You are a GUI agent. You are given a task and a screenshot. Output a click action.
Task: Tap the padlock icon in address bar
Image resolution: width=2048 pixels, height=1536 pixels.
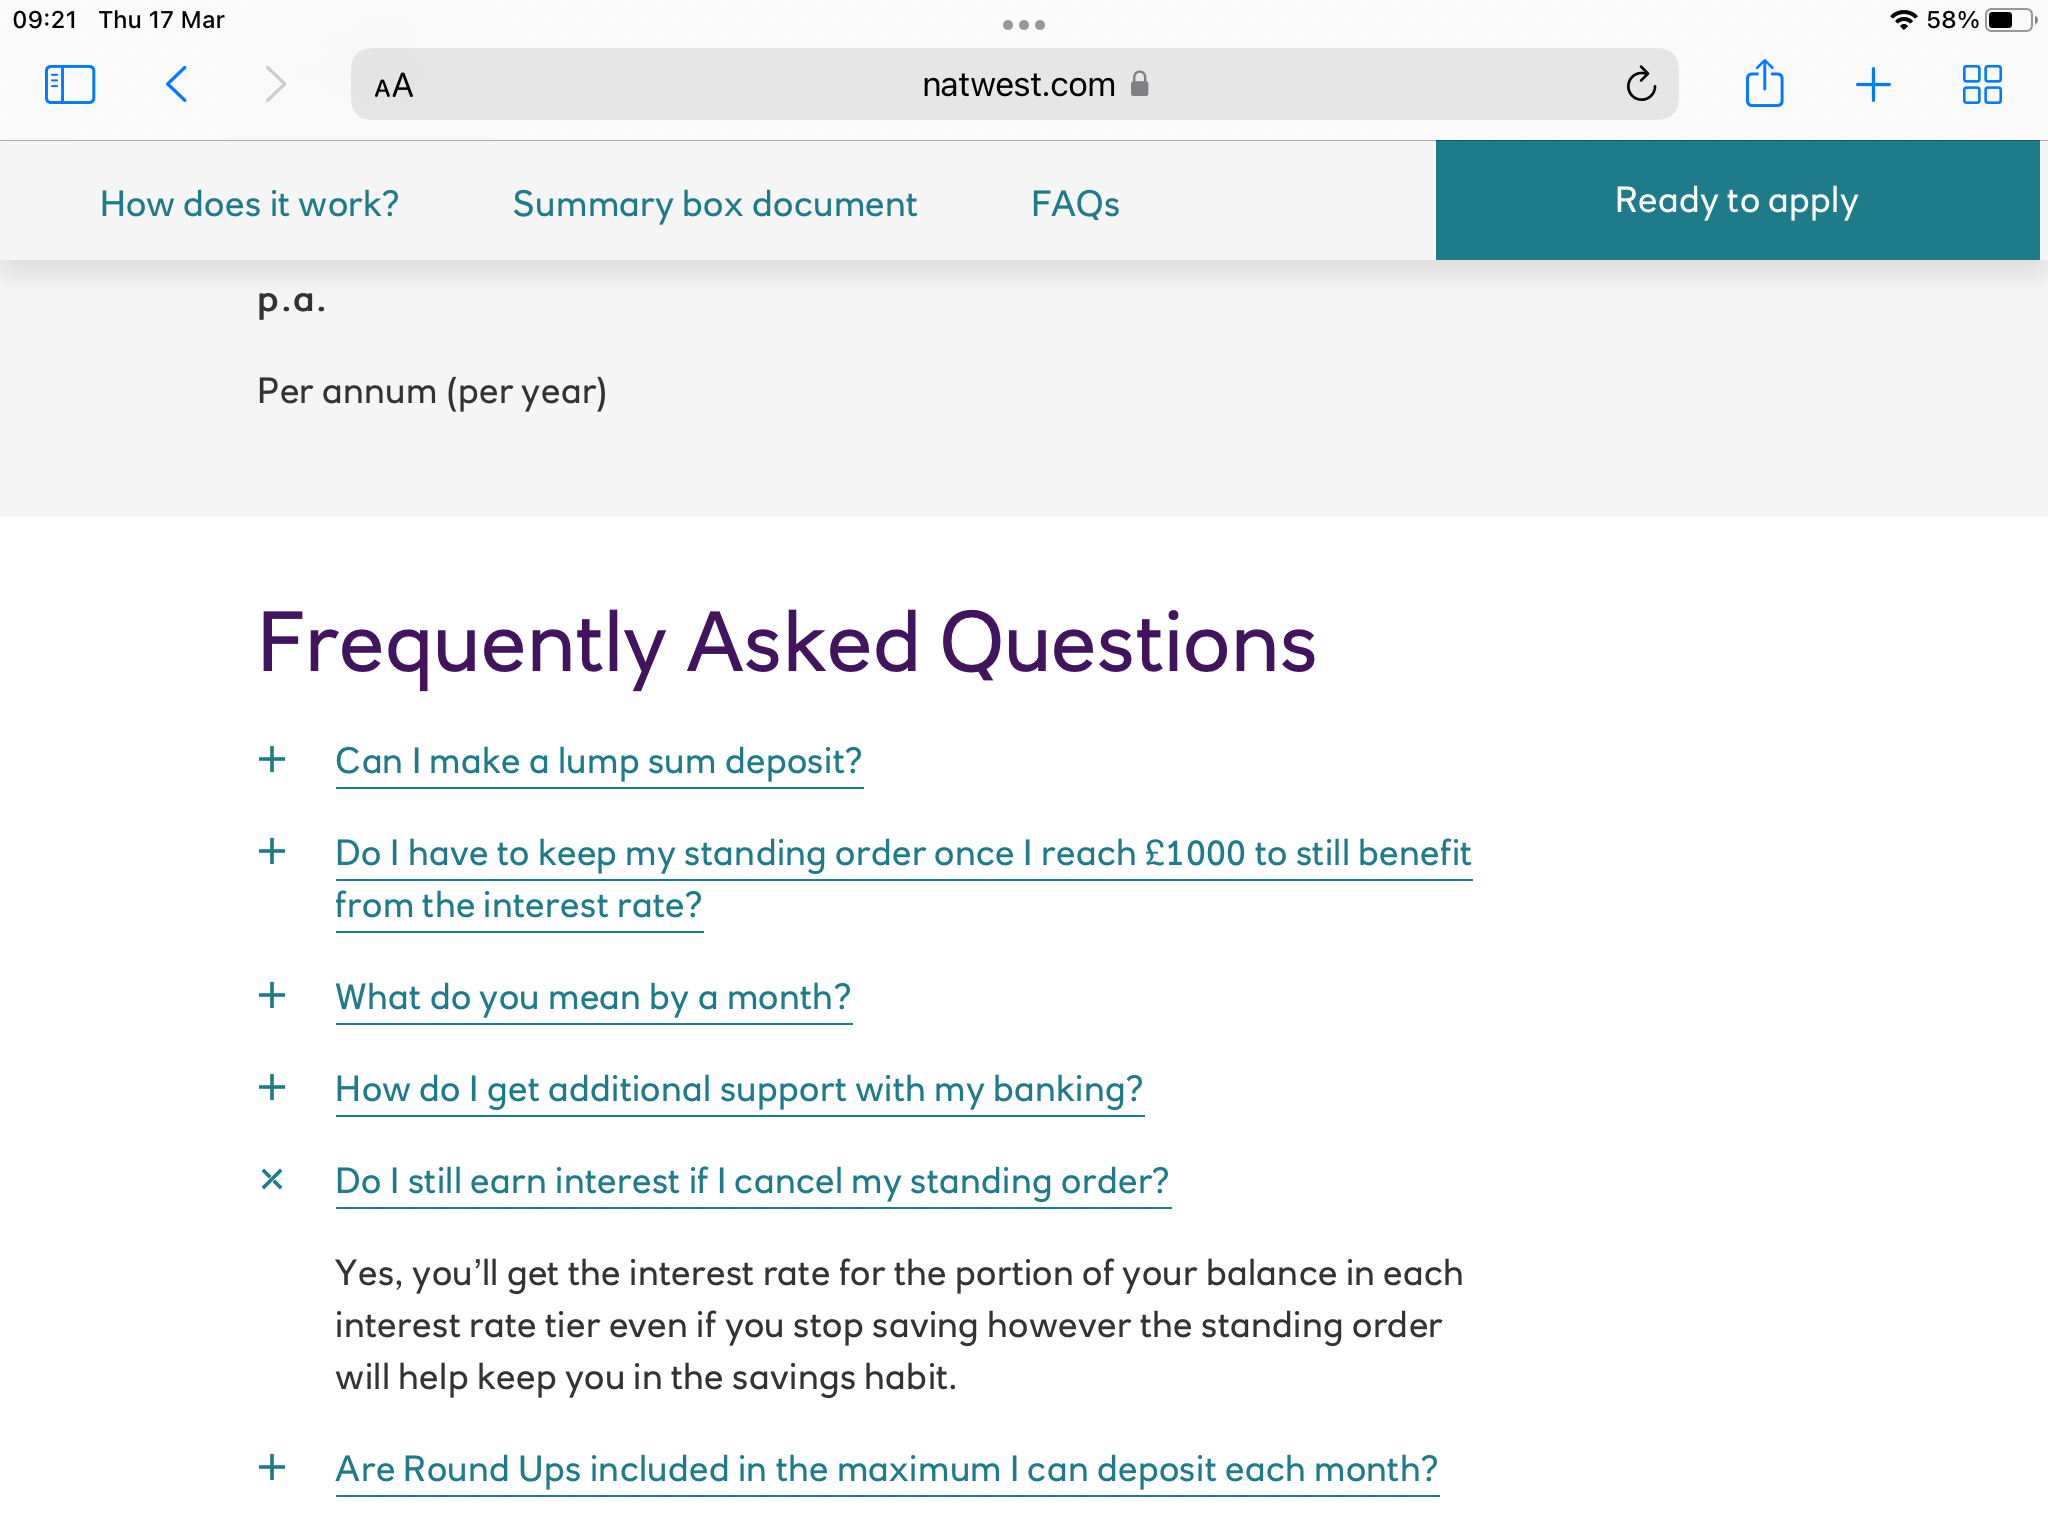(x=1139, y=84)
